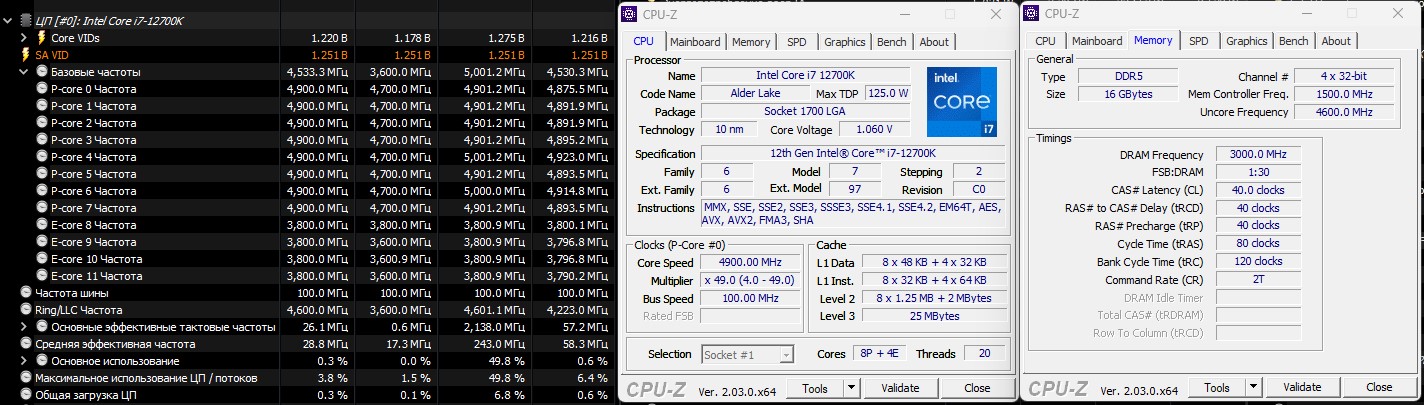1424x405 pixels.
Task: Open Bench tab in Memory timings window
Action: click(1294, 42)
